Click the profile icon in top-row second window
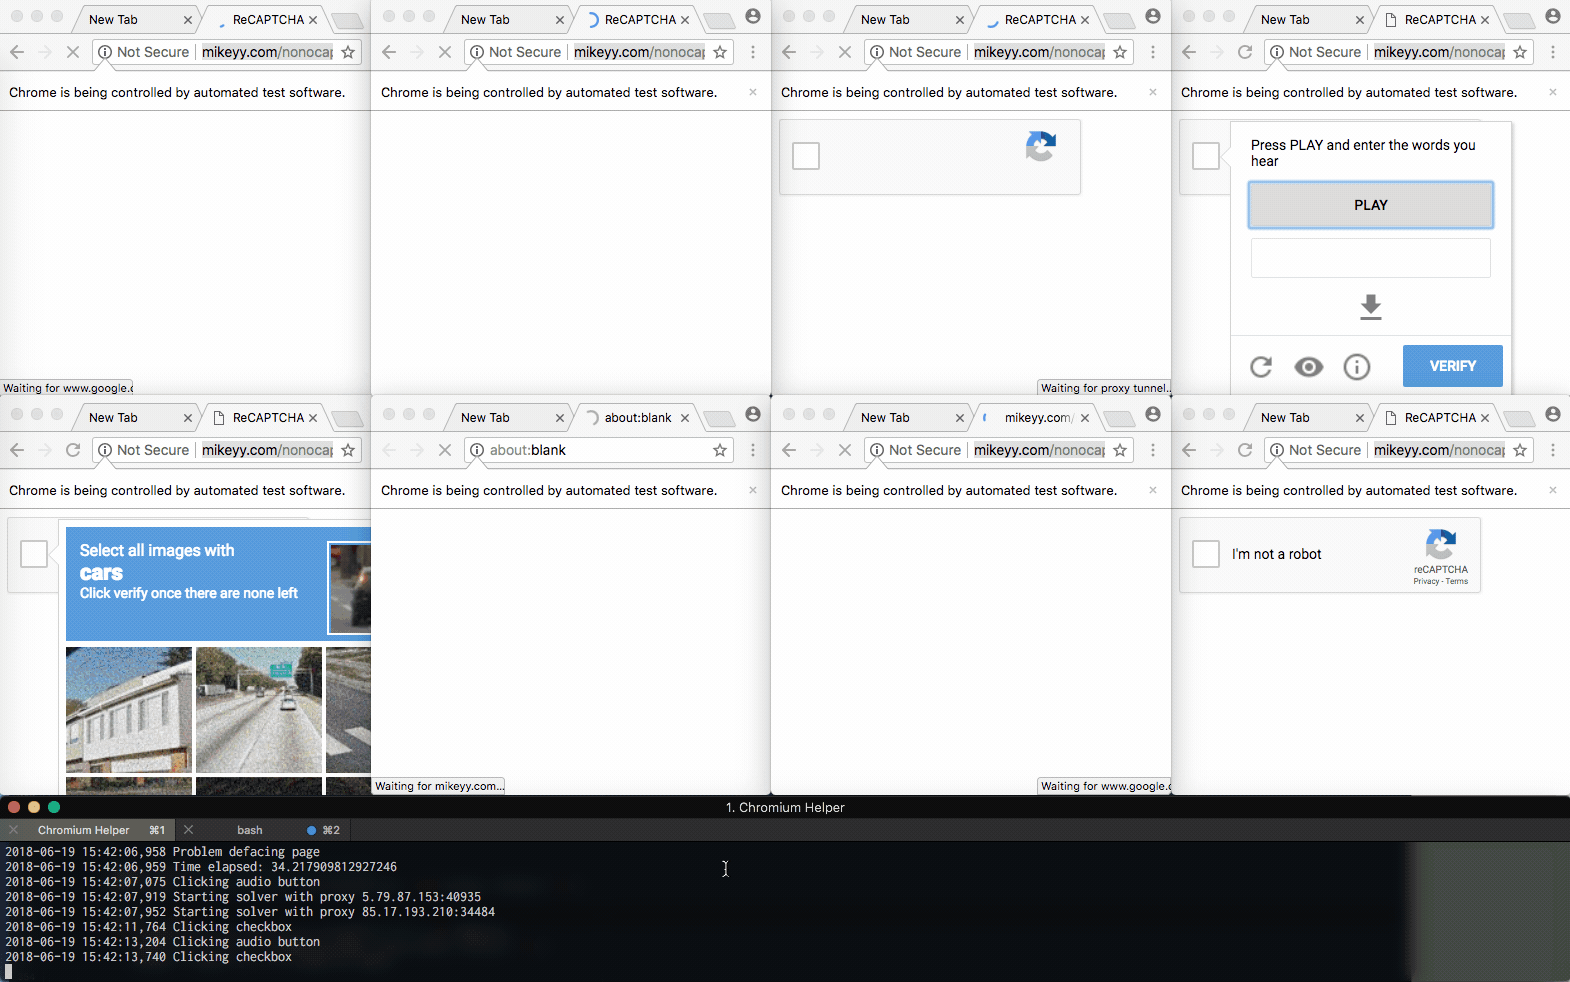 tap(753, 16)
